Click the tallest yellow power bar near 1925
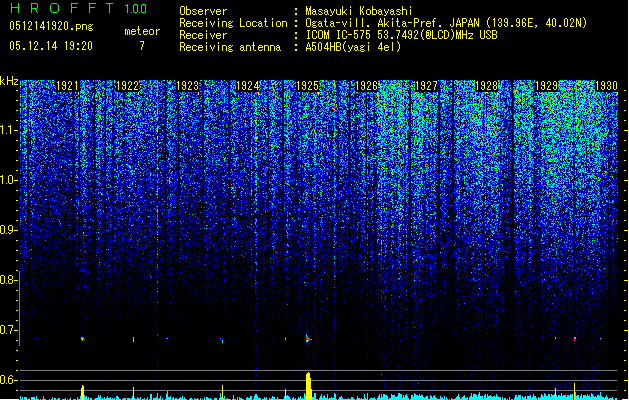The width and height of the screenshot is (629, 400). [x=308, y=386]
